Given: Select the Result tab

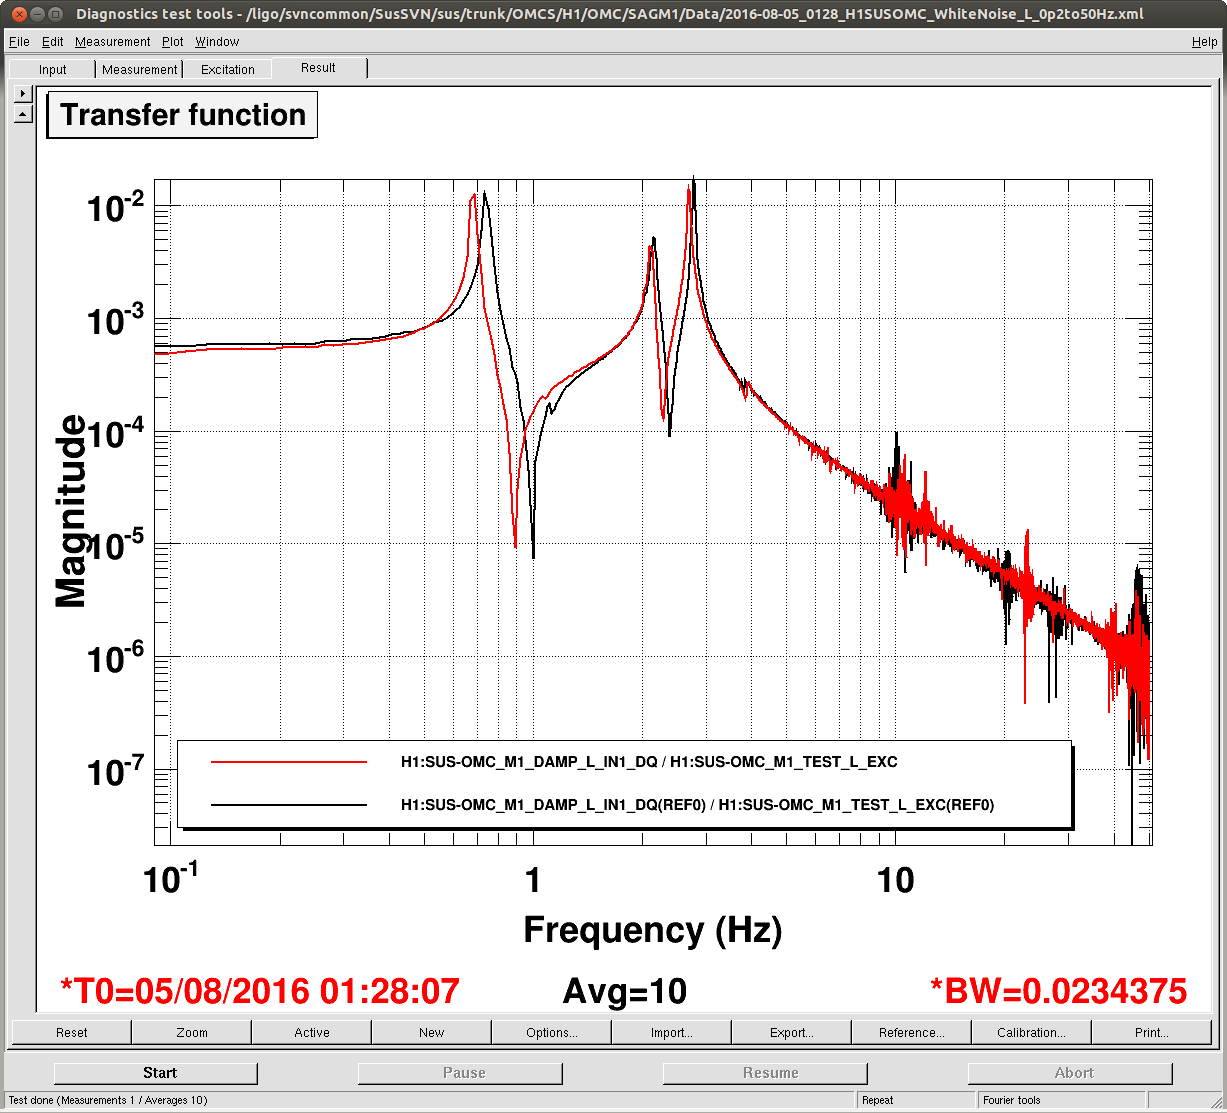Looking at the screenshot, I should coord(318,68).
